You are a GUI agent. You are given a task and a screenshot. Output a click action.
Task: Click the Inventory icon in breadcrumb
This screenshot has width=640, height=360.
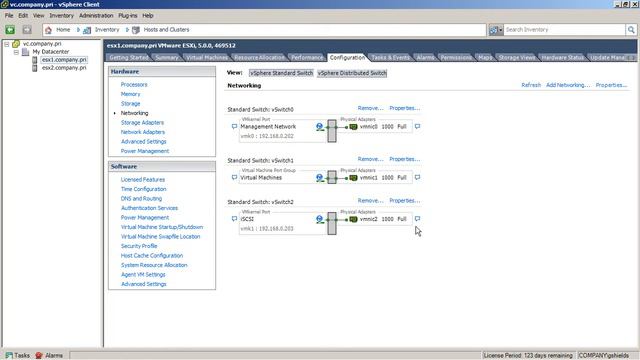[87, 30]
